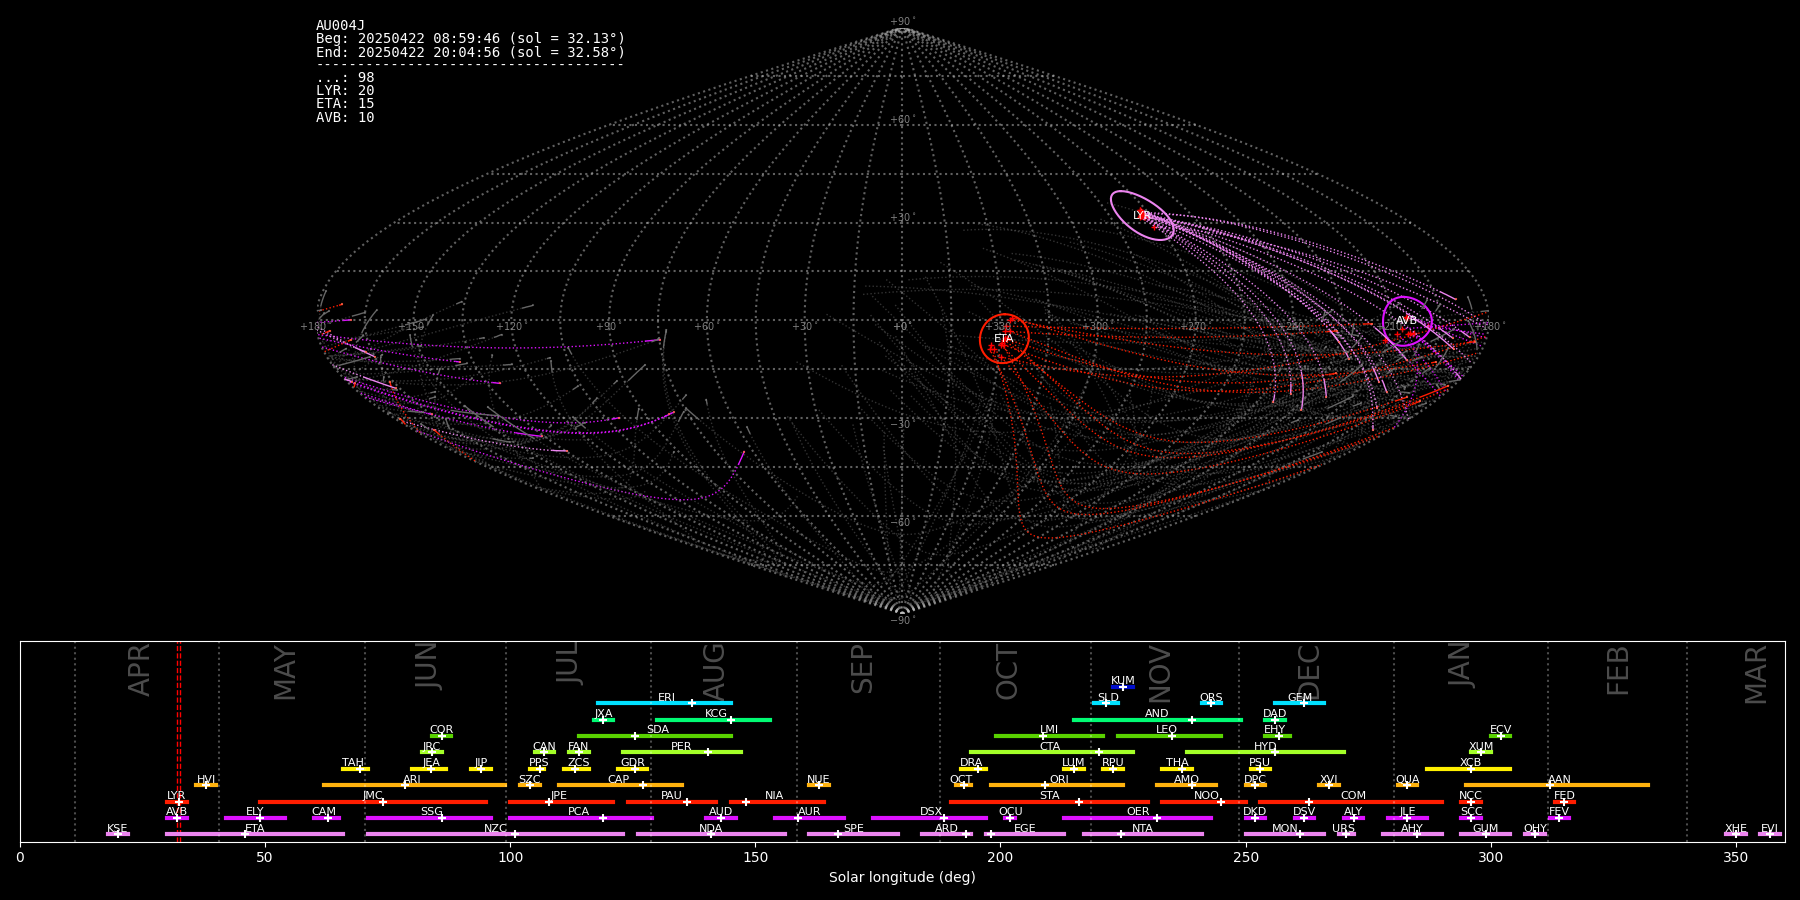This screenshot has width=1800, height=900.
Task: Click the QUA shower label in timeline
Action: coord(1408,780)
